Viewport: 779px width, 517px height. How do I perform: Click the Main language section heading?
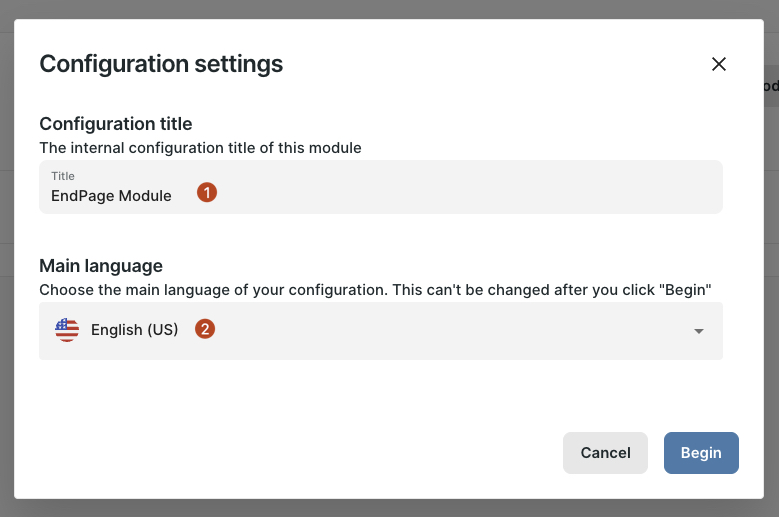coord(101,266)
